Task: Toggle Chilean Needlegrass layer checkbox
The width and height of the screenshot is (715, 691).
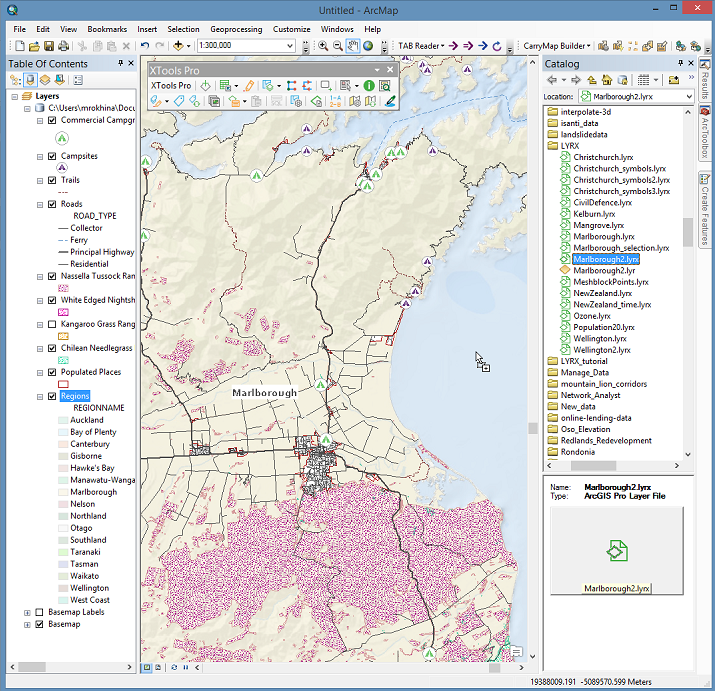Action: [x=52, y=348]
